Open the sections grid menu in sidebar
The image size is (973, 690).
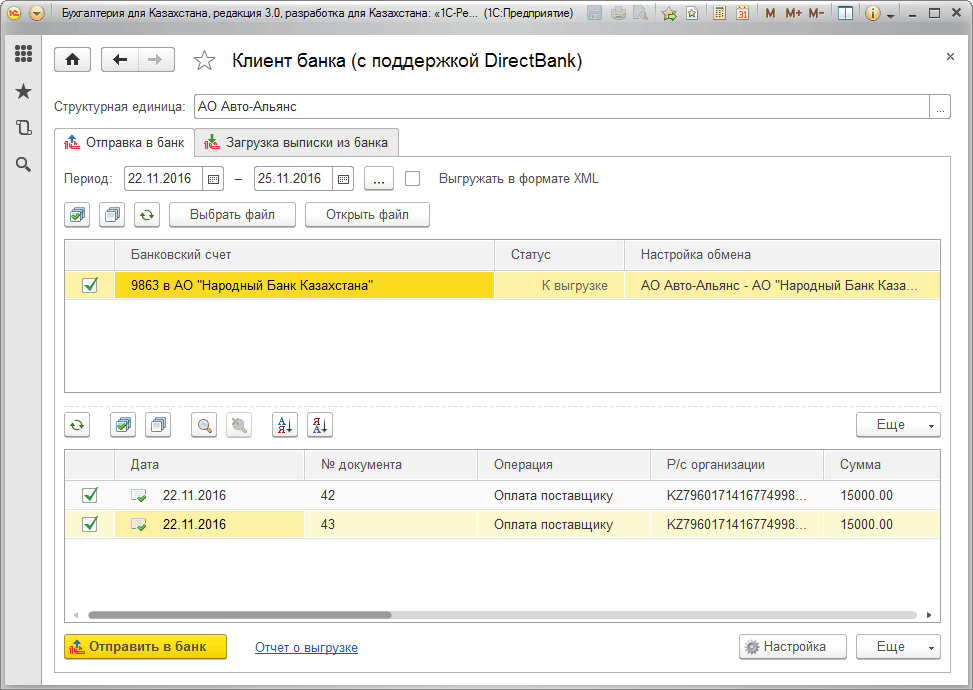[x=23, y=54]
